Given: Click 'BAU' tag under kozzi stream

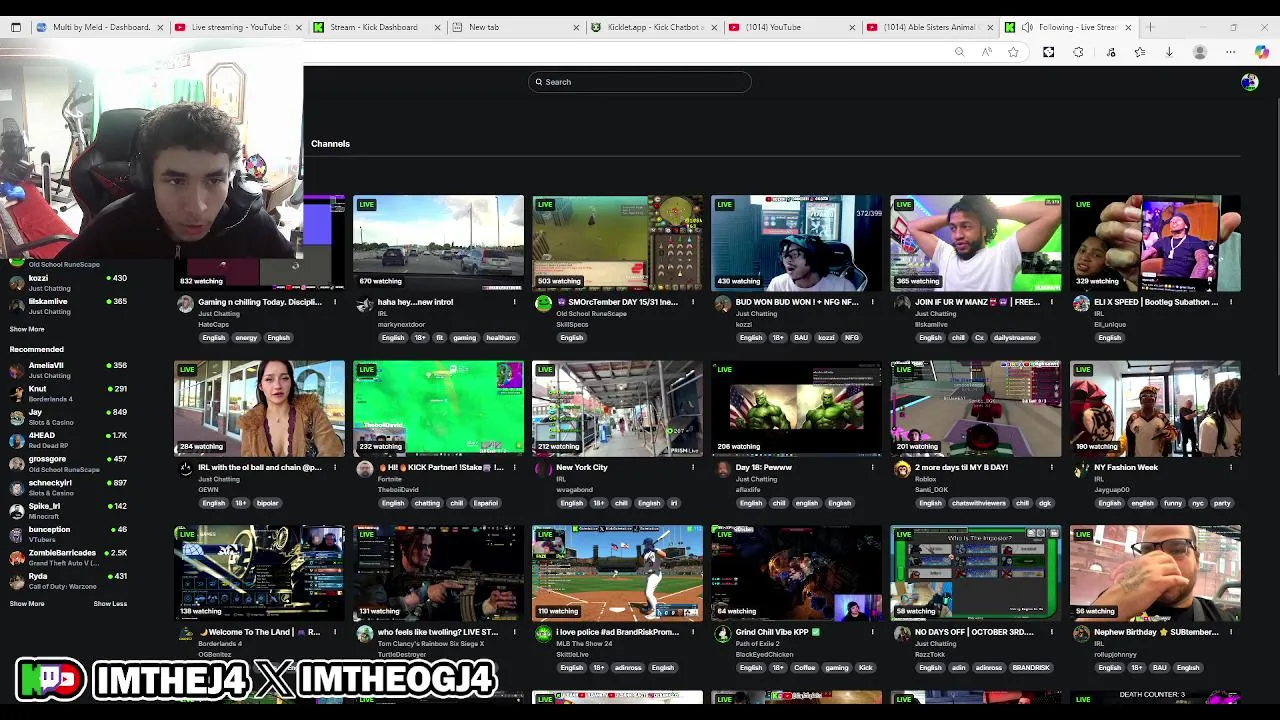Looking at the screenshot, I should (801, 338).
